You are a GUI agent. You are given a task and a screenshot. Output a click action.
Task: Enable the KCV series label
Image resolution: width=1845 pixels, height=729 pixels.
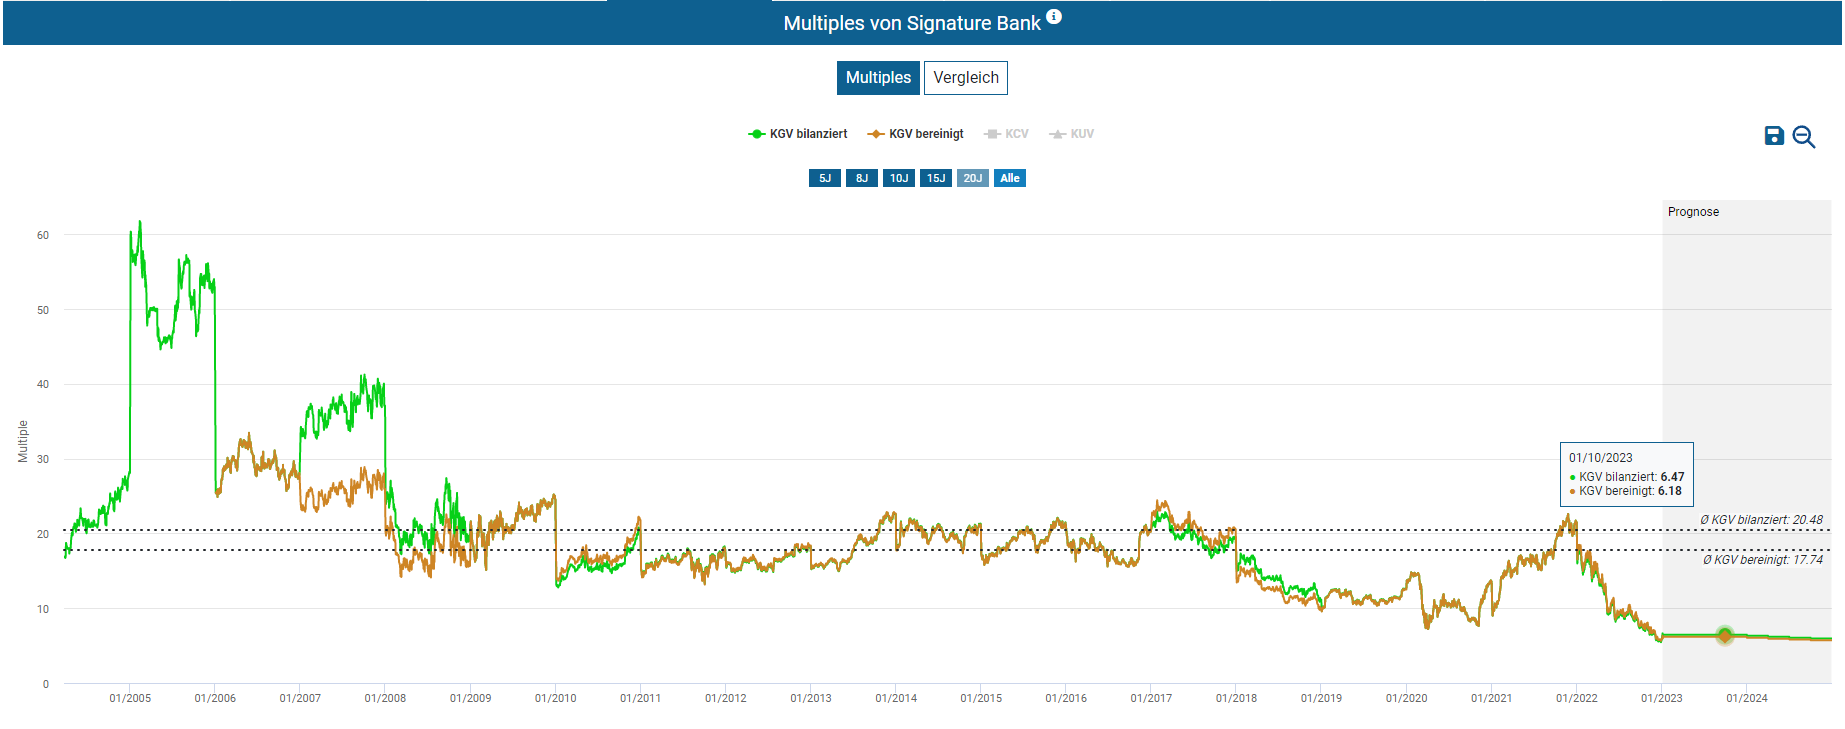(x=1016, y=134)
